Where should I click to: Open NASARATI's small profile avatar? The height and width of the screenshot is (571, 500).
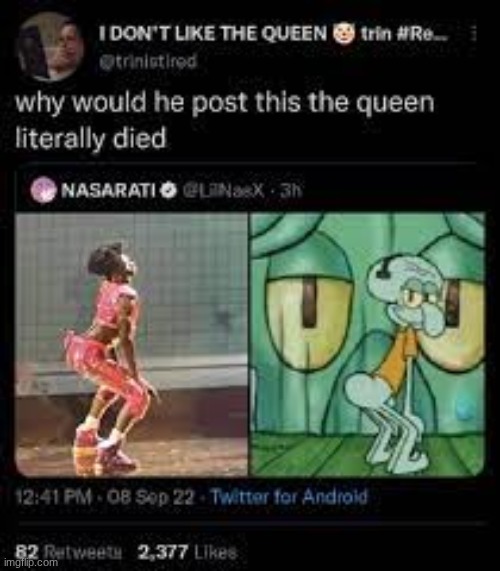click(x=44, y=190)
